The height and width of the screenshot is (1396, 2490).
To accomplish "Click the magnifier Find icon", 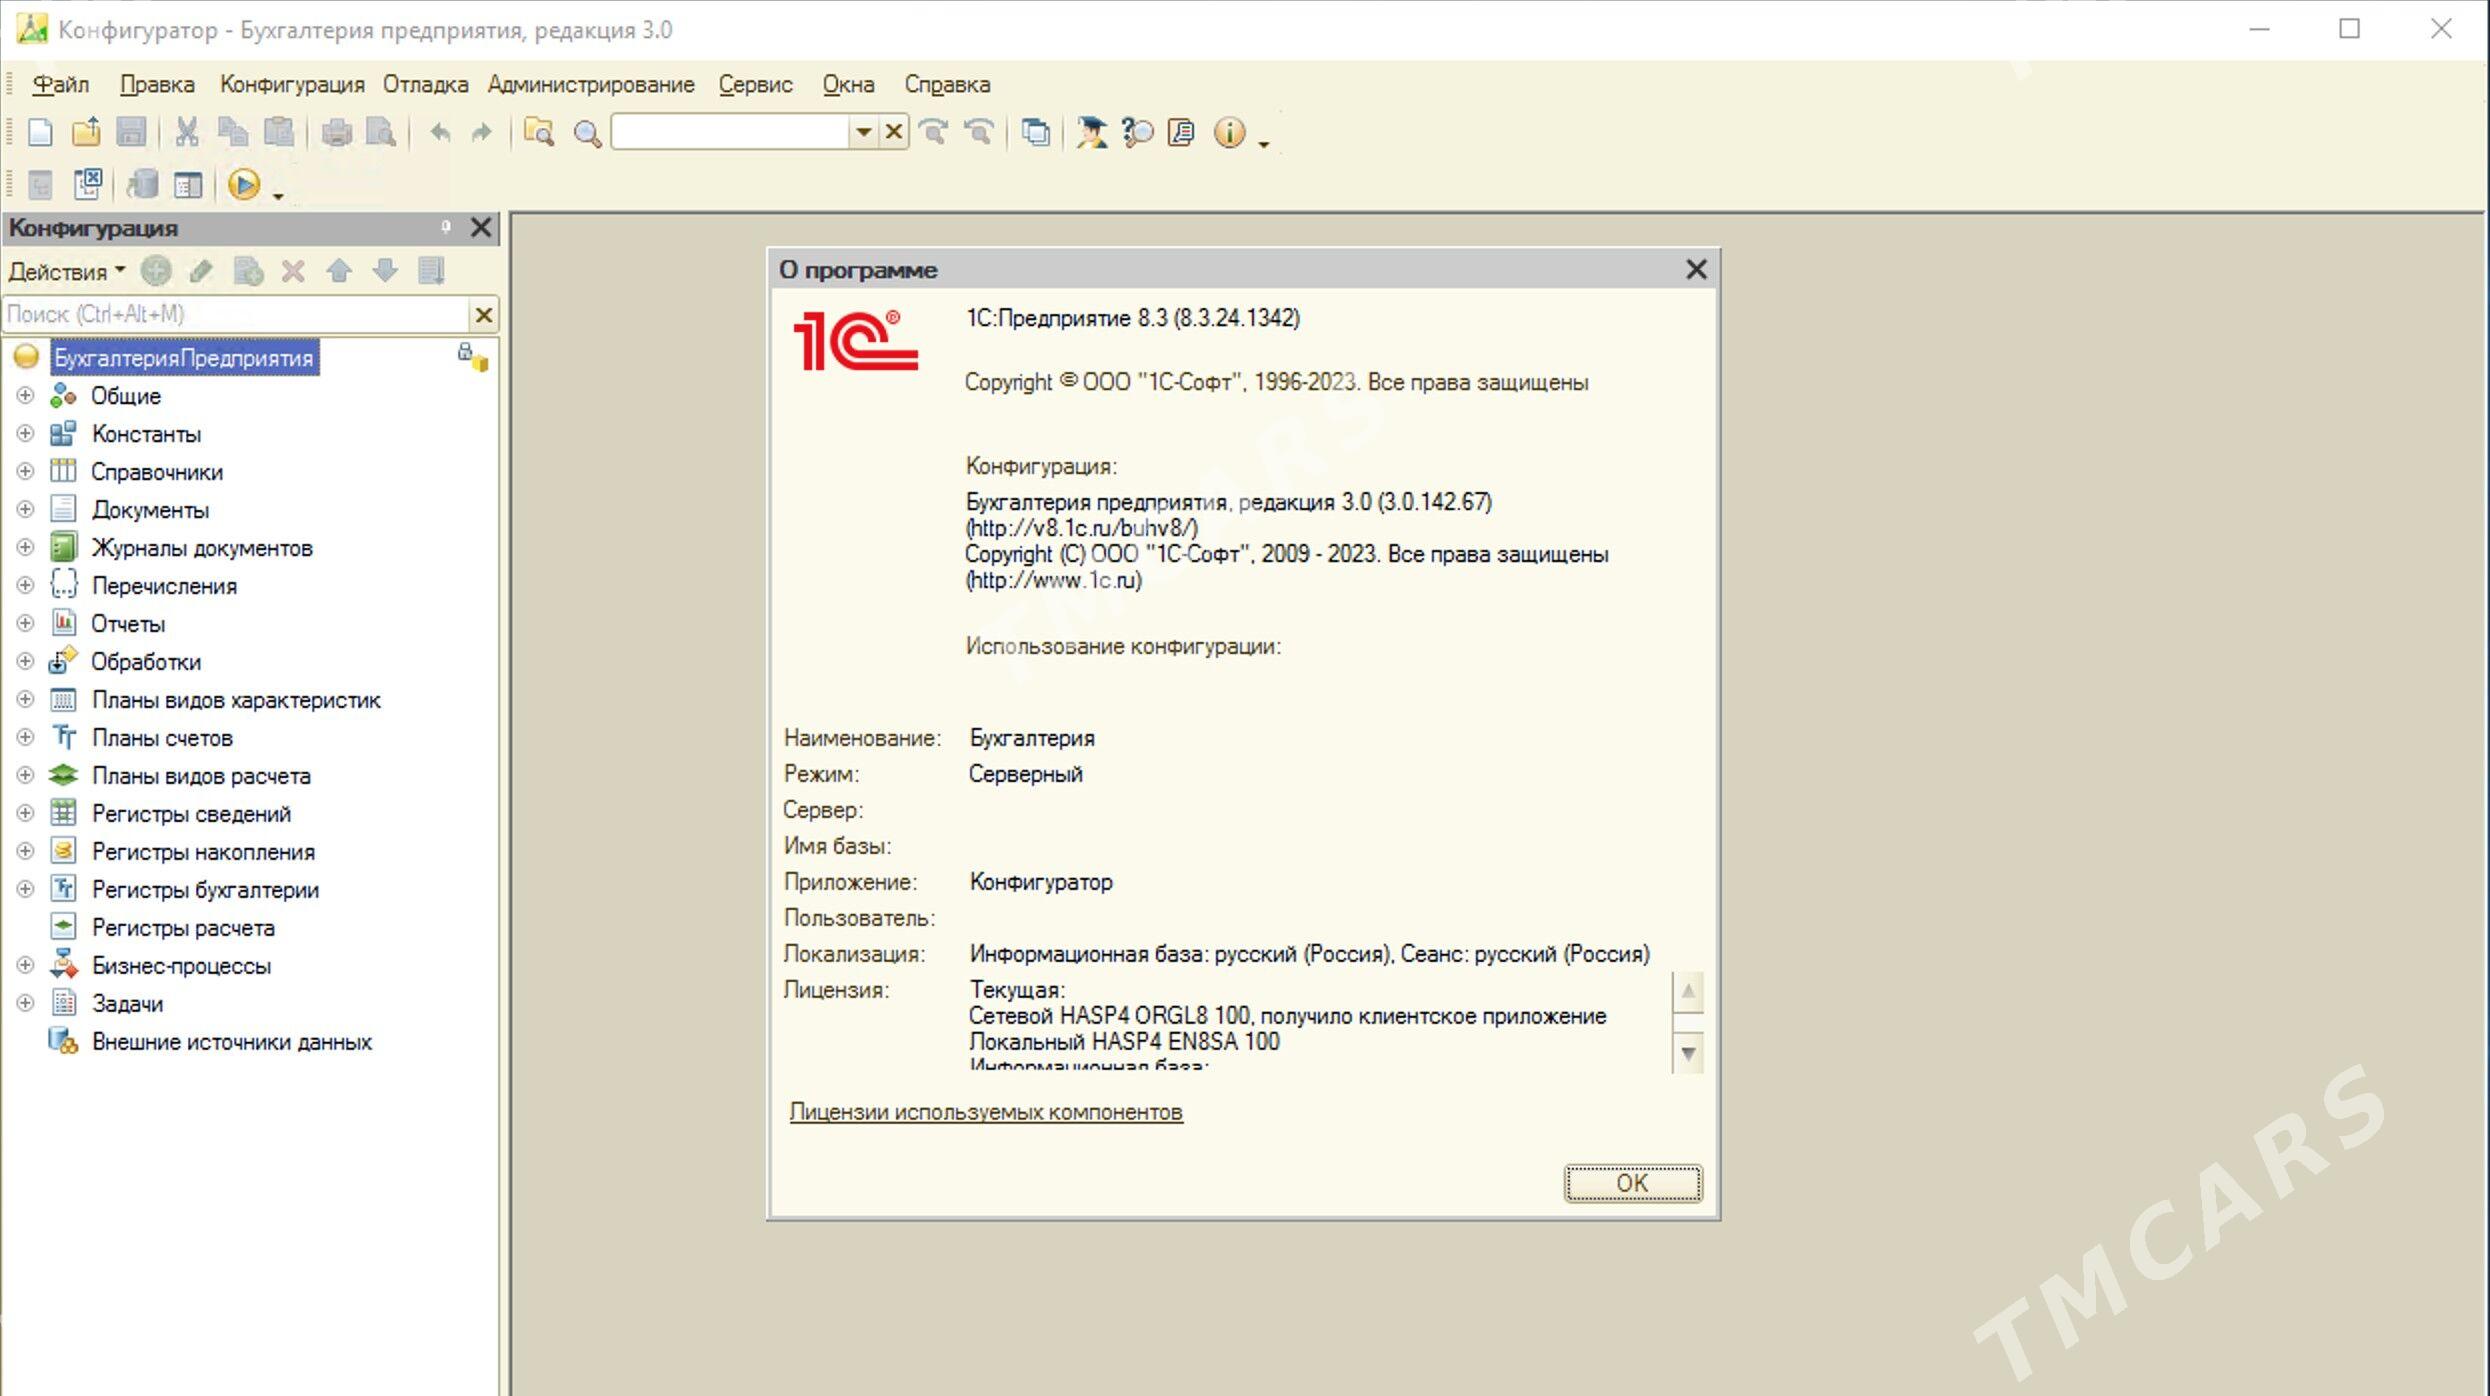I will 587,133.
